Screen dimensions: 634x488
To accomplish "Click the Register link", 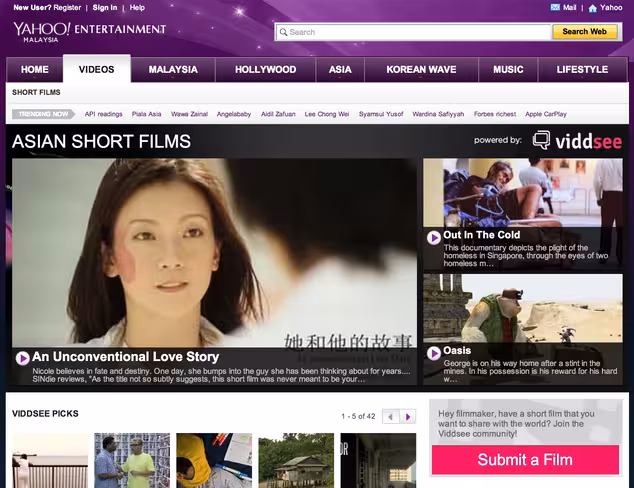I will 67,8.
